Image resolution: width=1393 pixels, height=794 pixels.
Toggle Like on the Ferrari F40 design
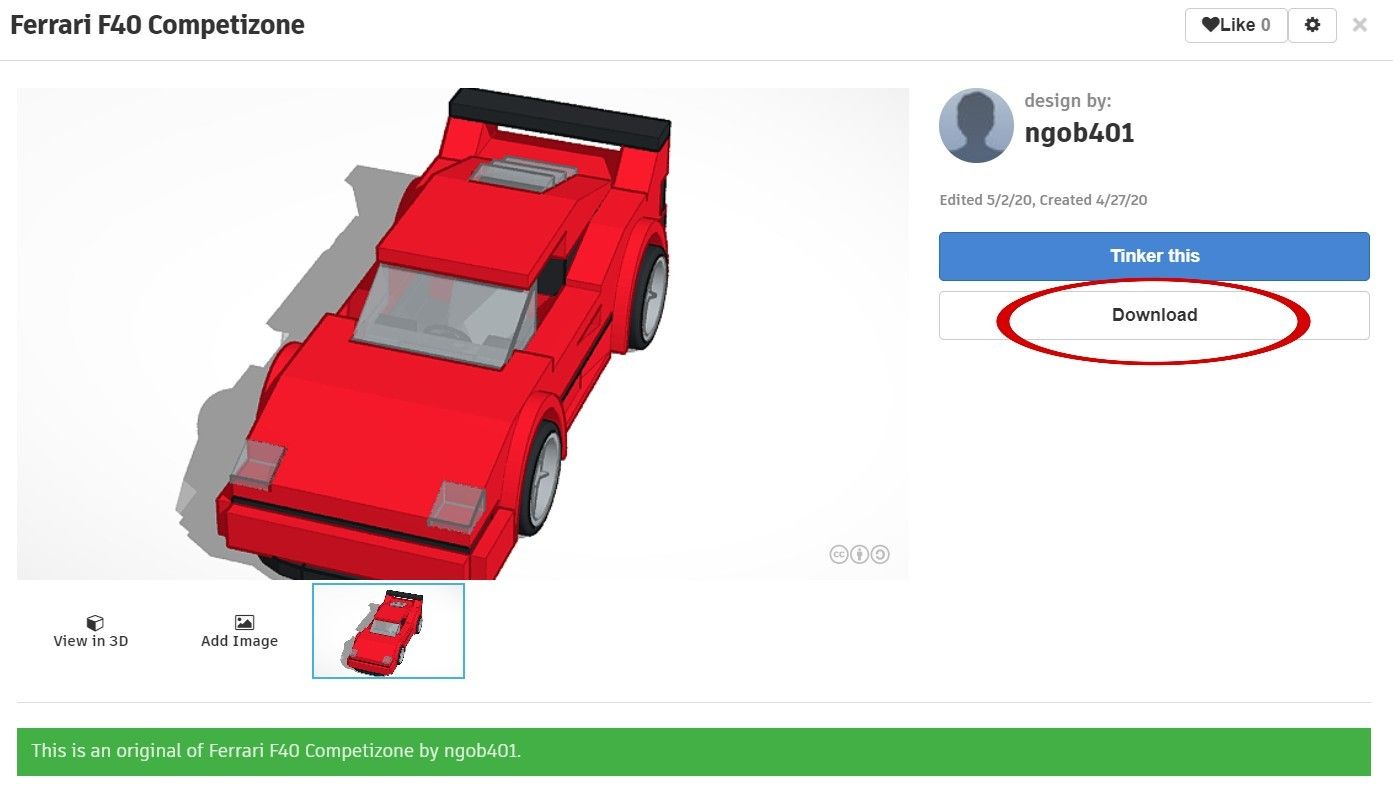point(1236,25)
